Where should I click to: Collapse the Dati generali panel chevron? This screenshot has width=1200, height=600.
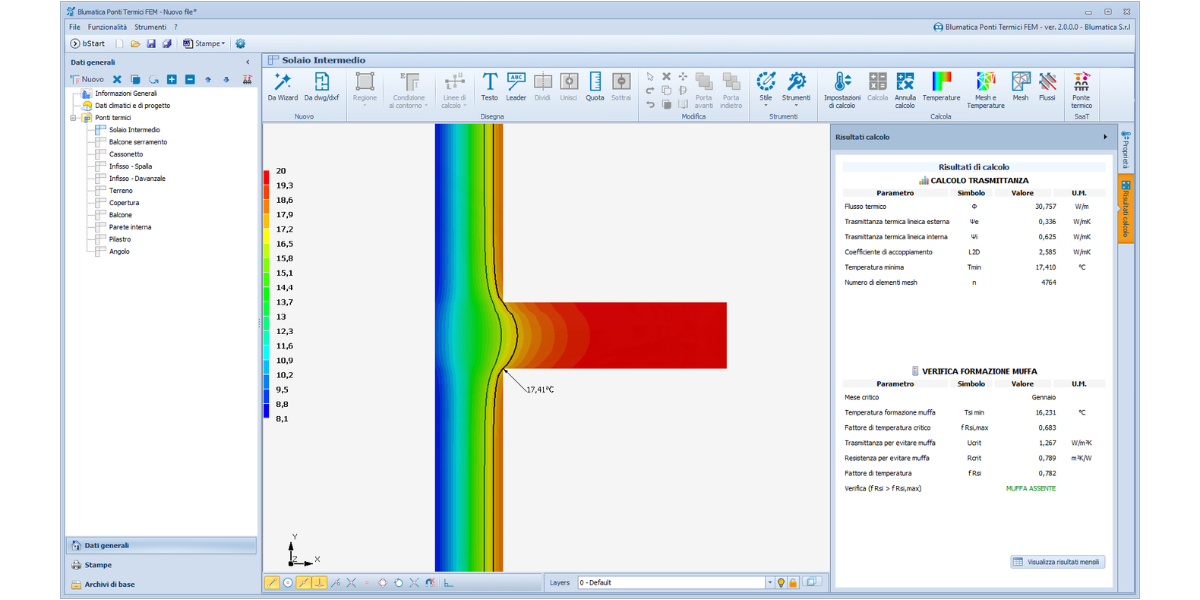248,62
